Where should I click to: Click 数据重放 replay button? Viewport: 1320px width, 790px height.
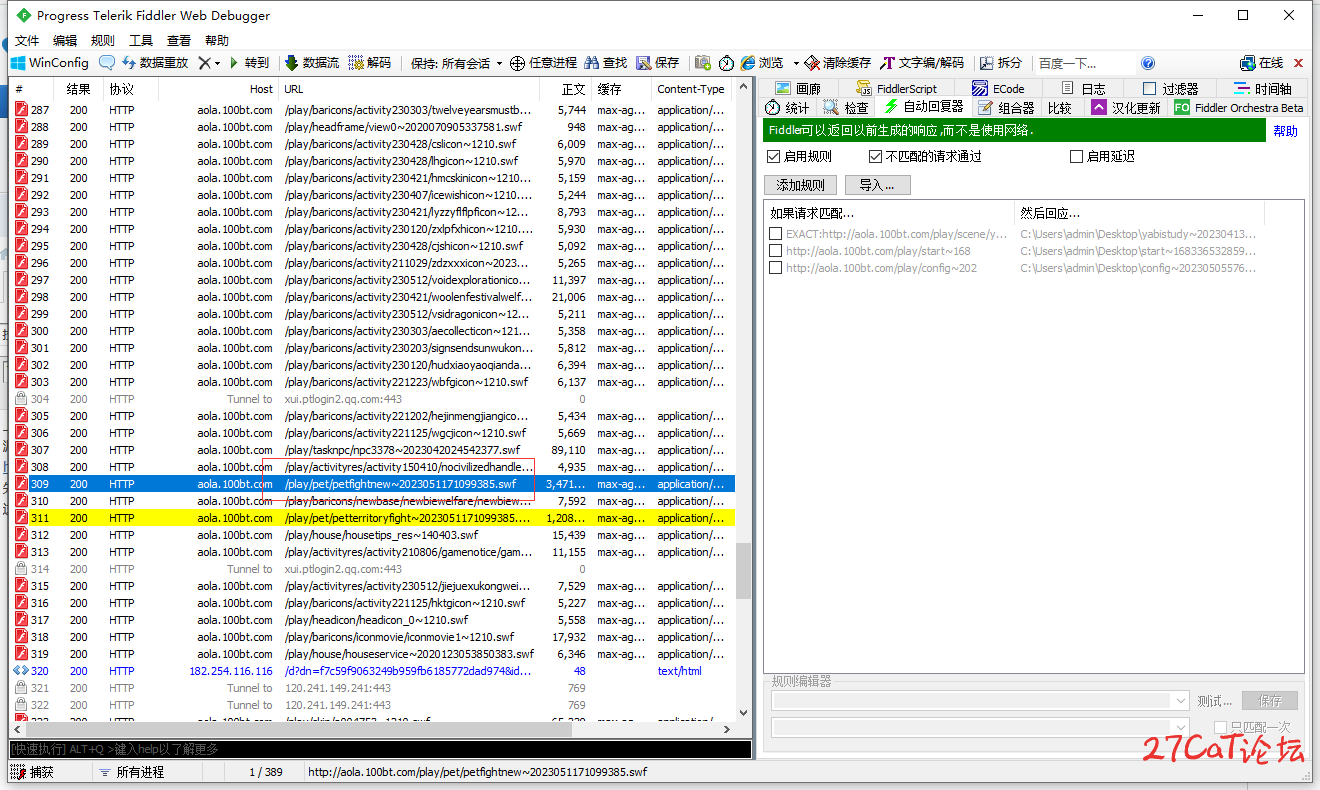coord(155,62)
